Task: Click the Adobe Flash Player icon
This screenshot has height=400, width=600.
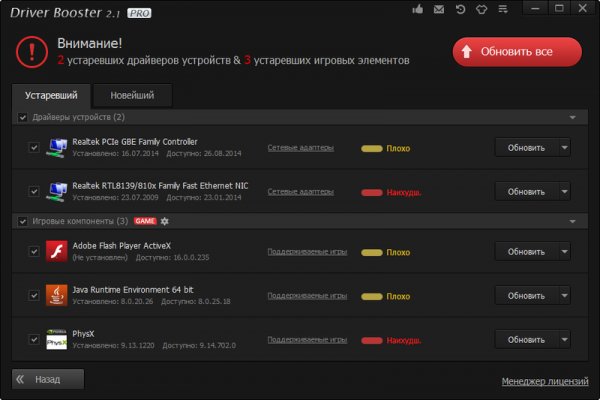Action: click(57, 251)
